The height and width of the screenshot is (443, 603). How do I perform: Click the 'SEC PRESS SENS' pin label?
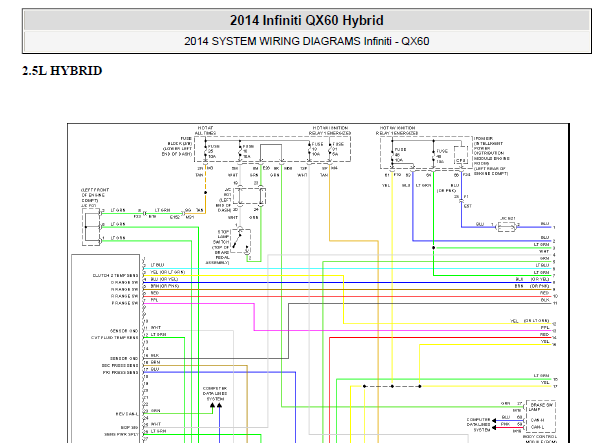pyautogui.click(x=120, y=365)
